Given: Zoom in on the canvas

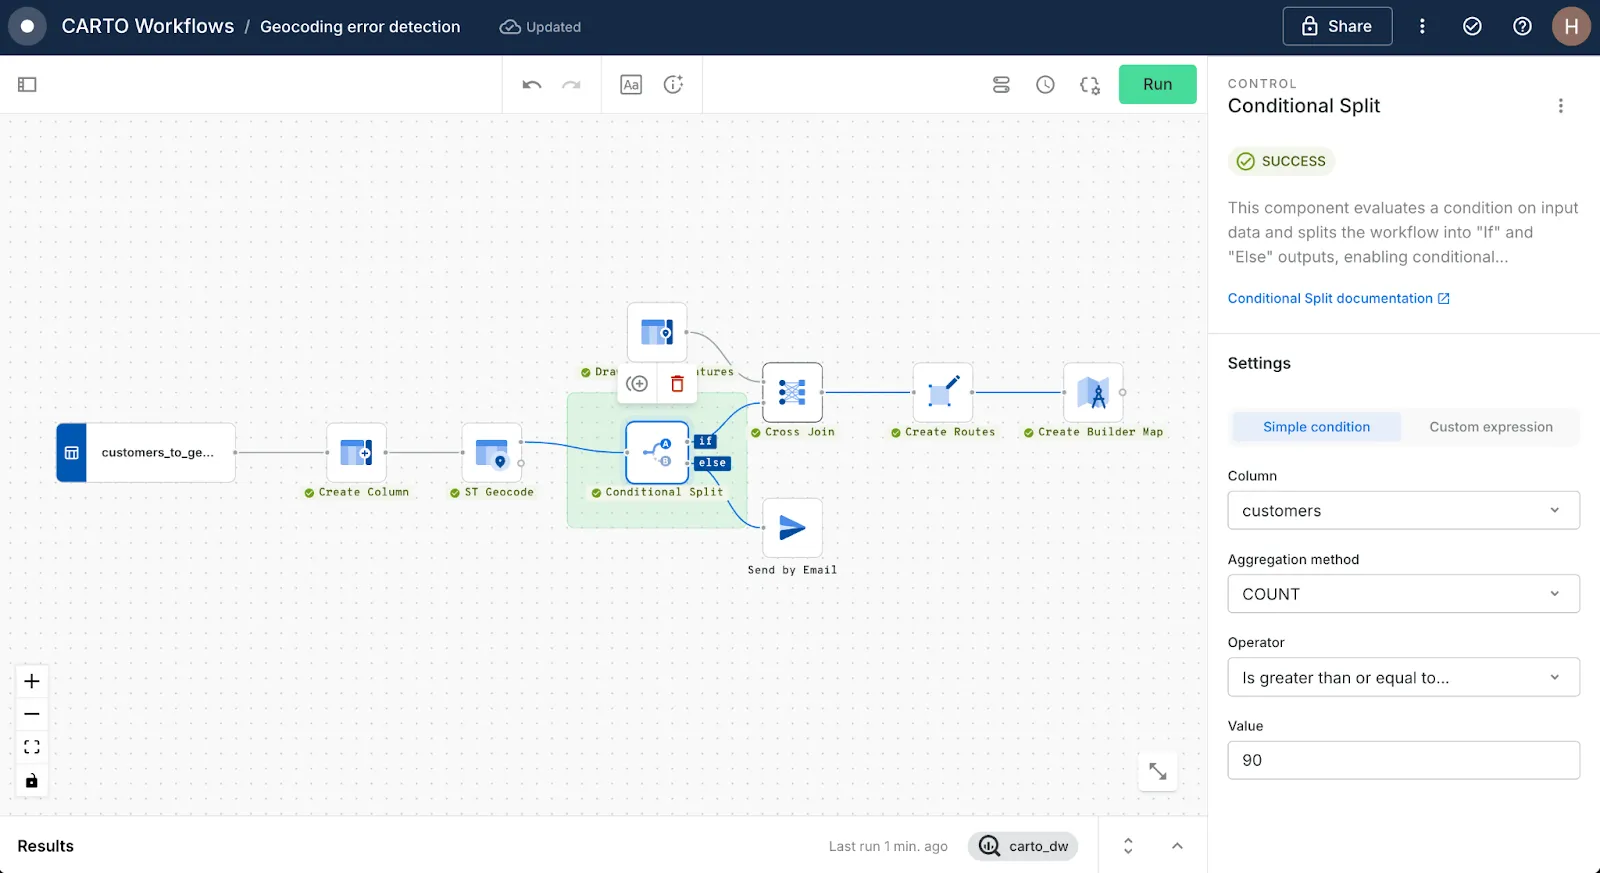Looking at the screenshot, I should tap(32, 682).
